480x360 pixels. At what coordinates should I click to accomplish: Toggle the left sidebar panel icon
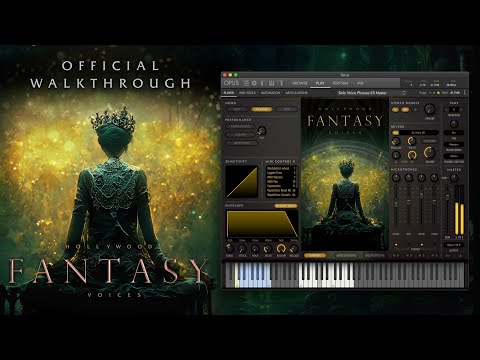(x=262, y=83)
